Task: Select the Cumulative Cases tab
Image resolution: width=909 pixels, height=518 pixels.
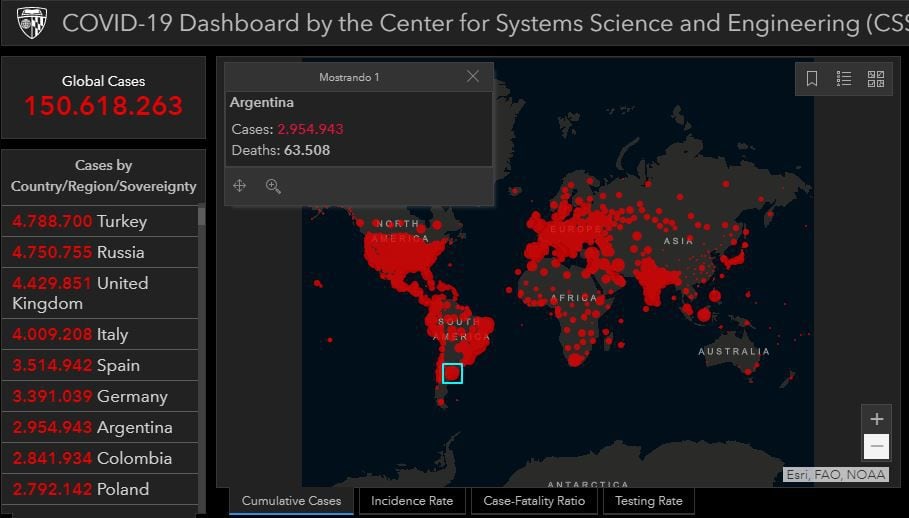Action: point(291,501)
